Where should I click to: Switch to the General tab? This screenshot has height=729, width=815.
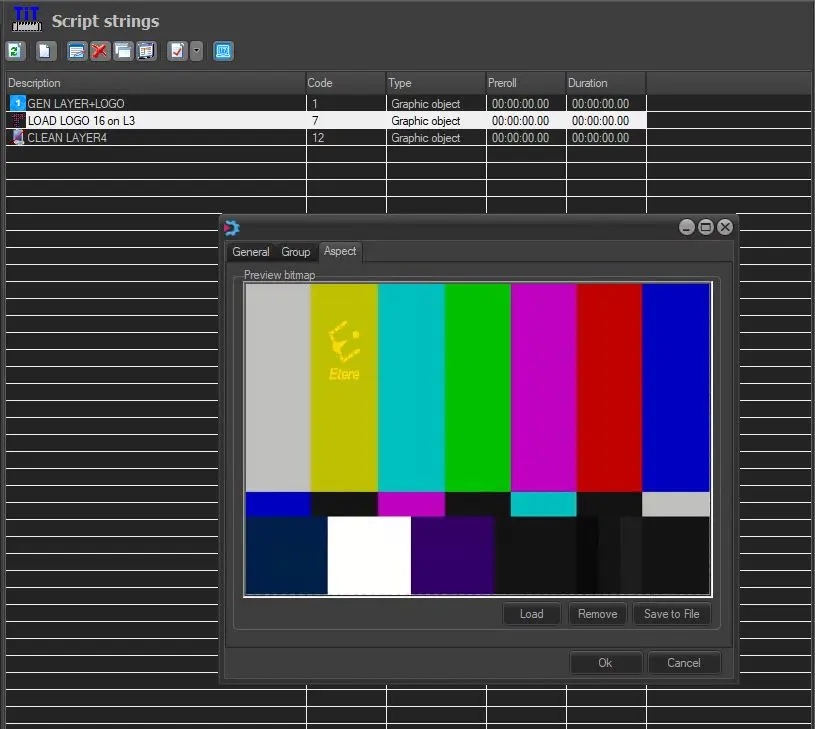[251, 252]
